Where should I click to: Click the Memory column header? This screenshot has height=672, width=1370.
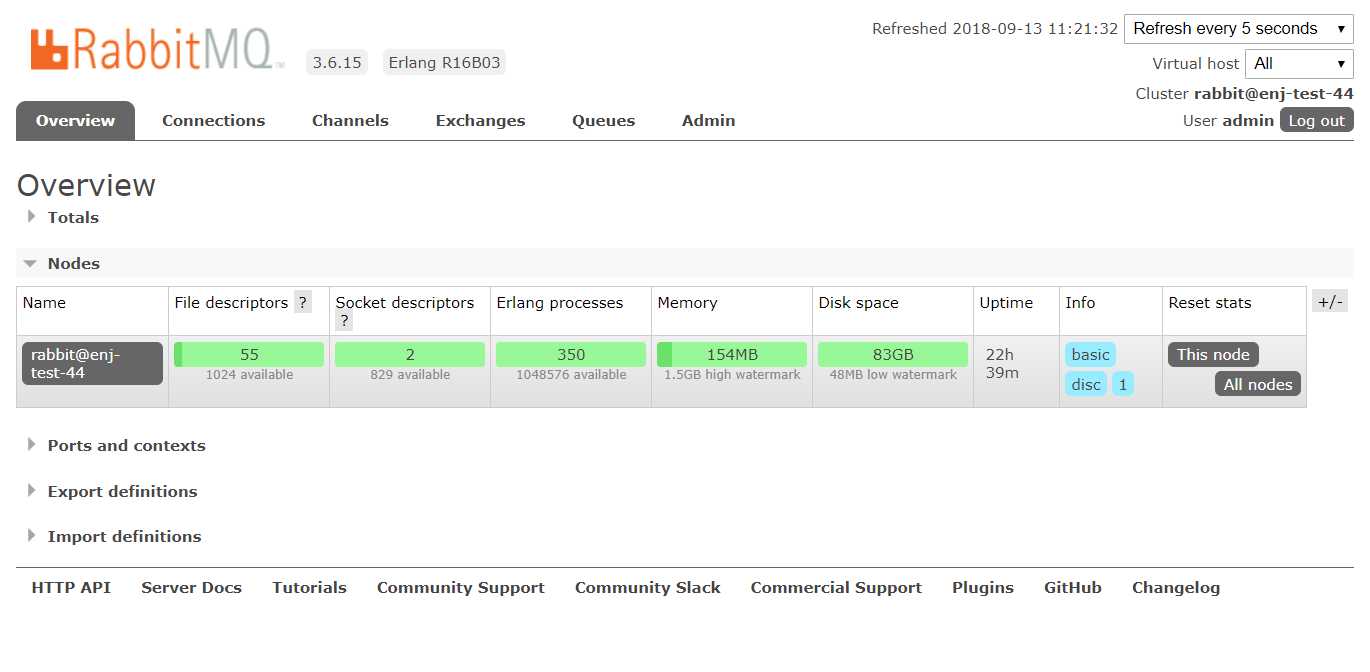click(x=687, y=303)
